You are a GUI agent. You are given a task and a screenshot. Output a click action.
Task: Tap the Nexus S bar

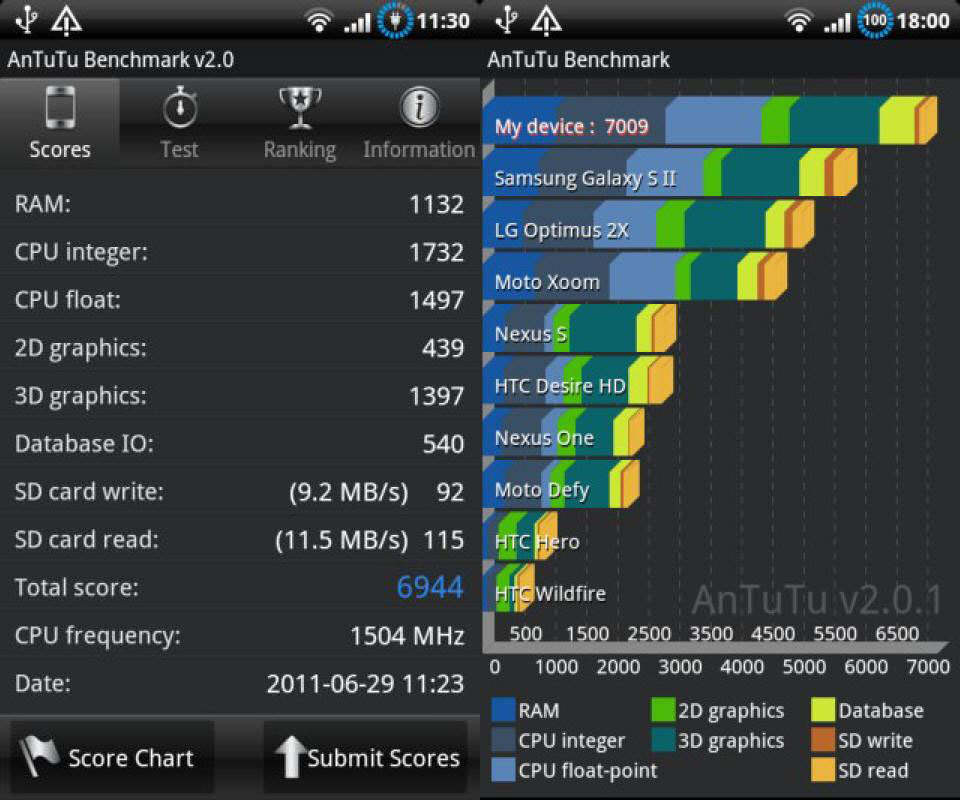click(580, 328)
